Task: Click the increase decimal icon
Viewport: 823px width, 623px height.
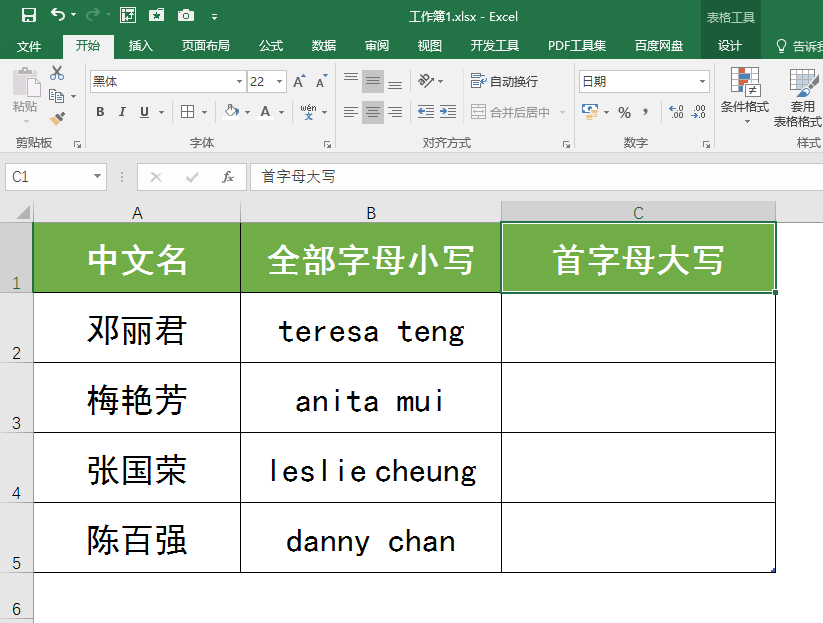Action: point(676,112)
